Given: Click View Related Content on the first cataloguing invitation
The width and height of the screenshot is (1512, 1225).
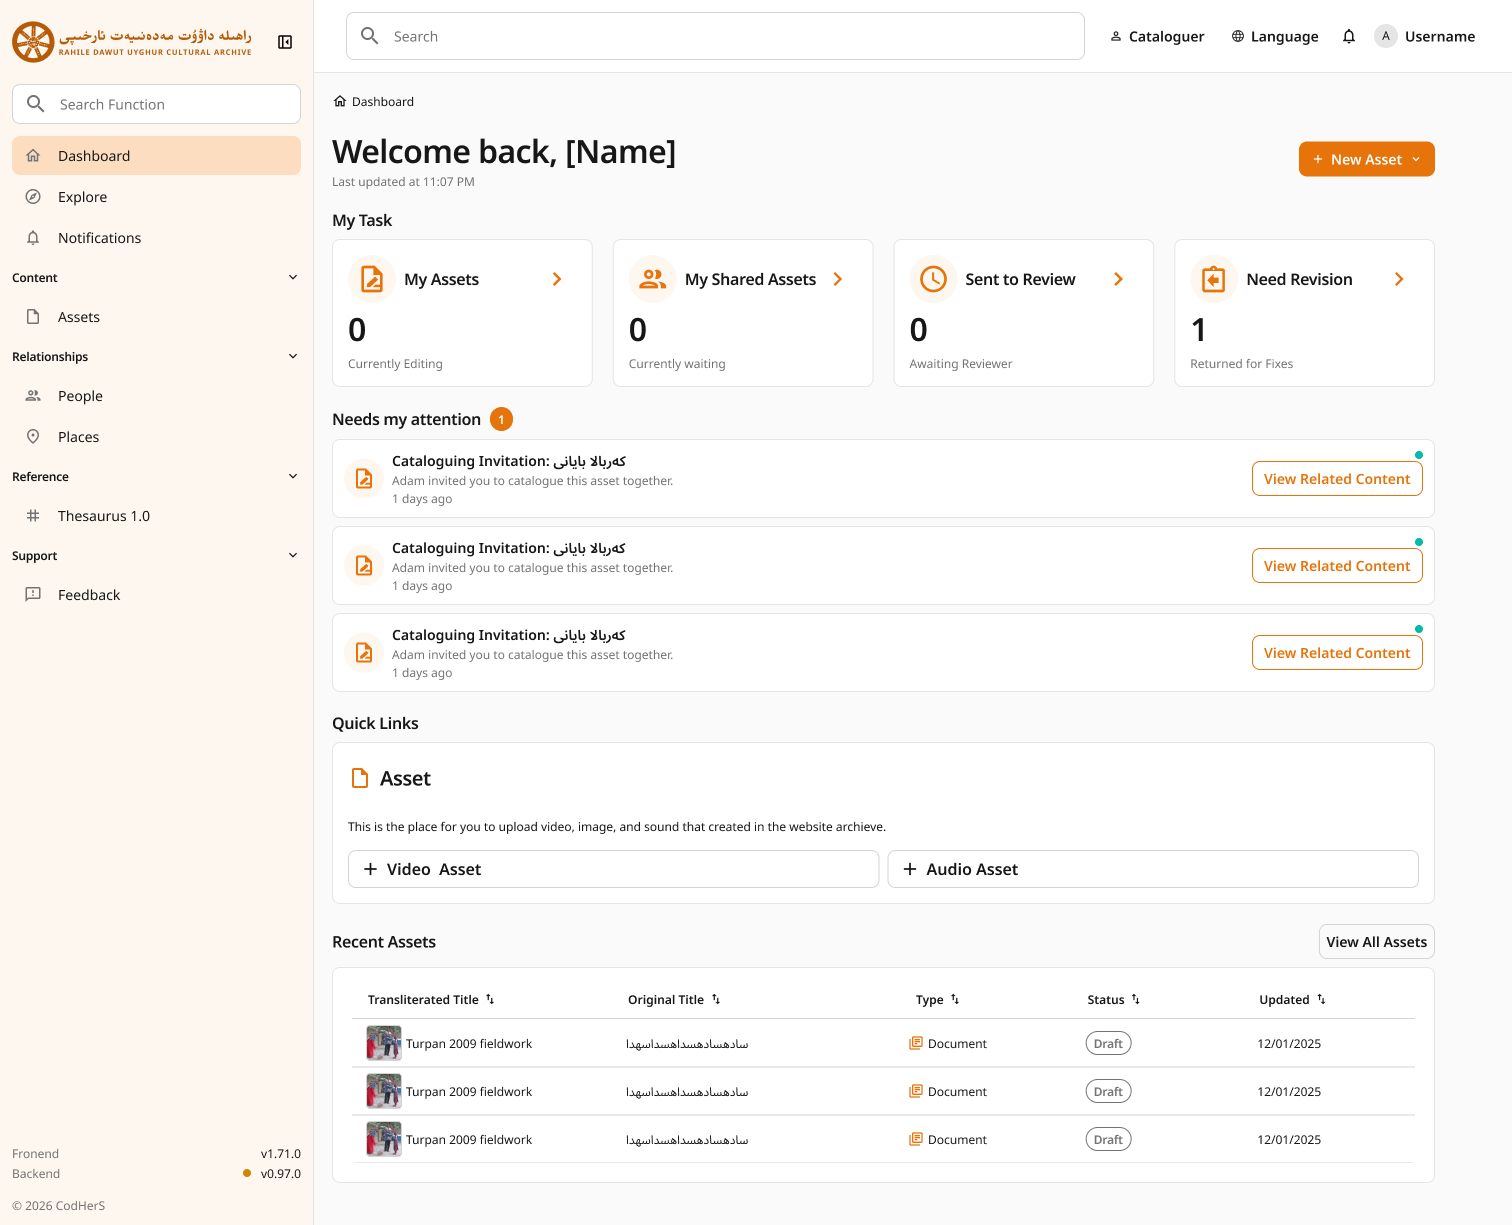Looking at the screenshot, I should [x=1337, y=478].
